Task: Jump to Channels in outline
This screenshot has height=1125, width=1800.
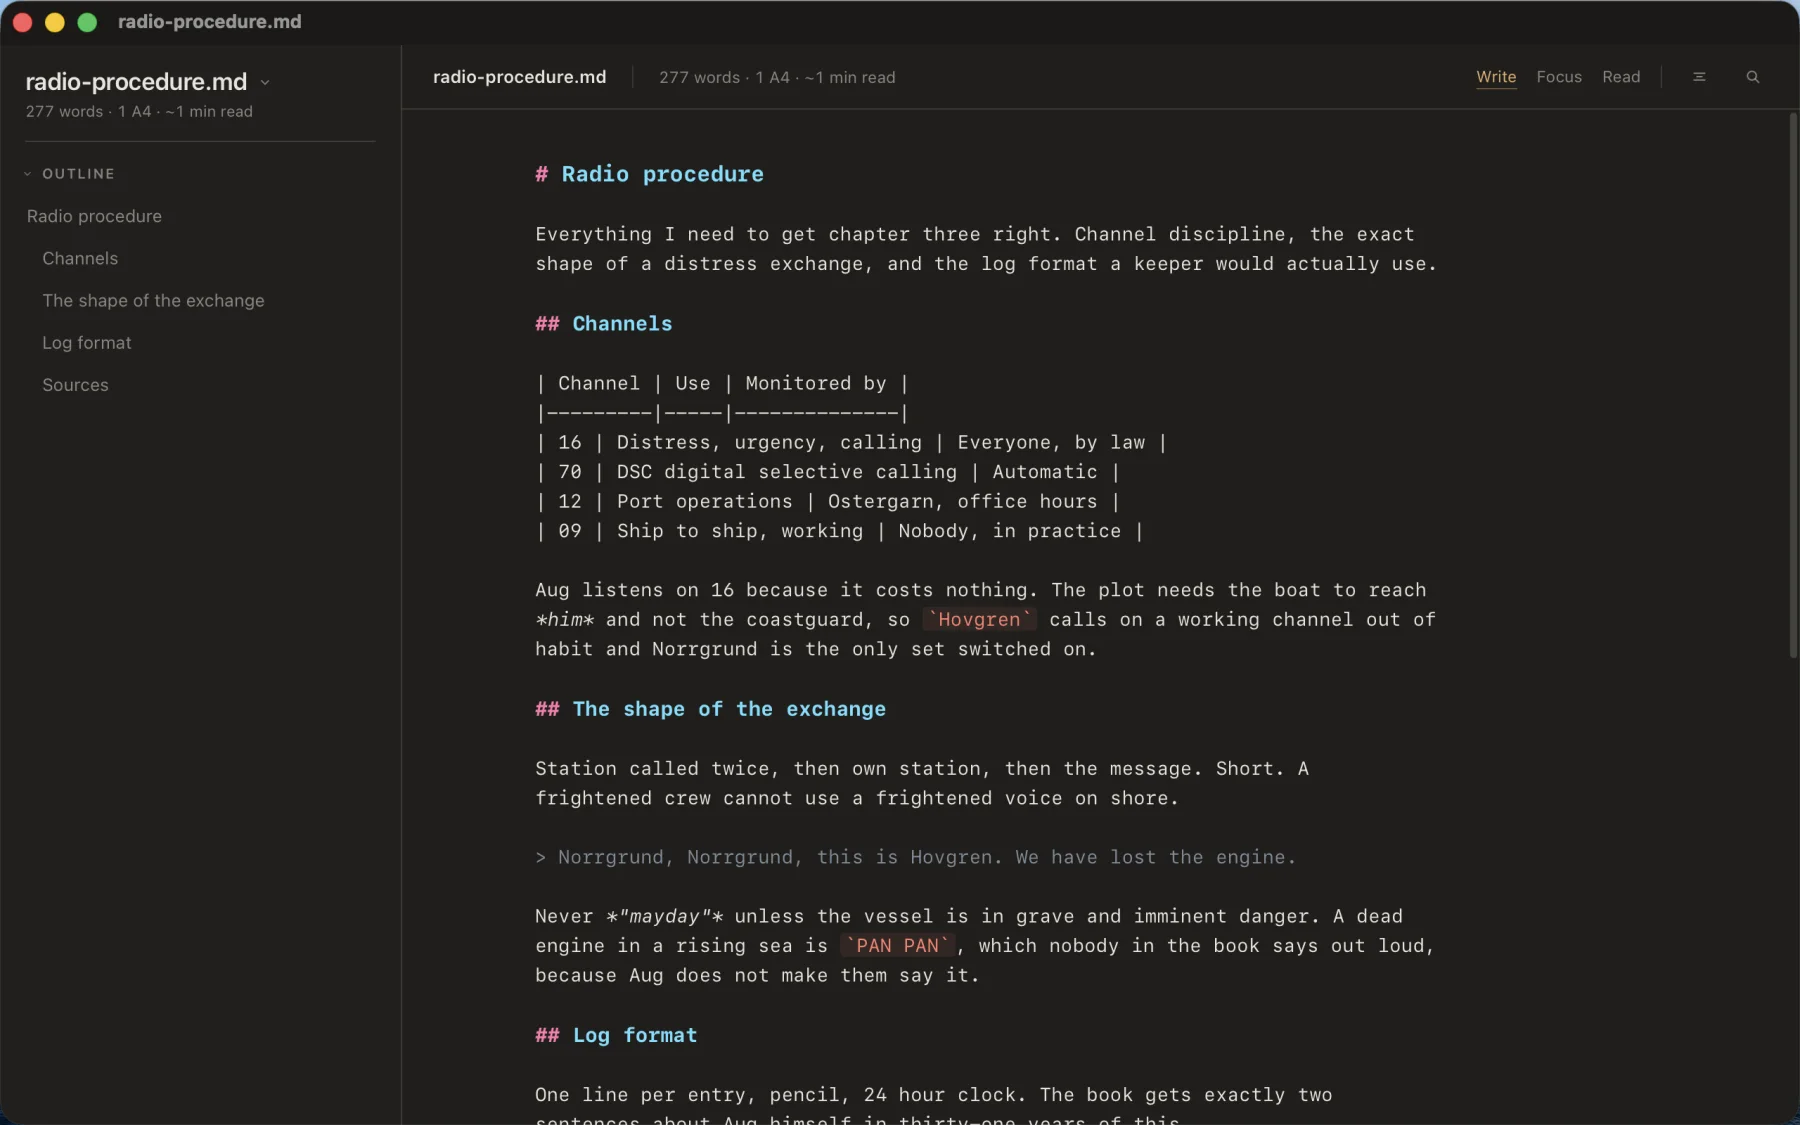Action: click(80, 258)
